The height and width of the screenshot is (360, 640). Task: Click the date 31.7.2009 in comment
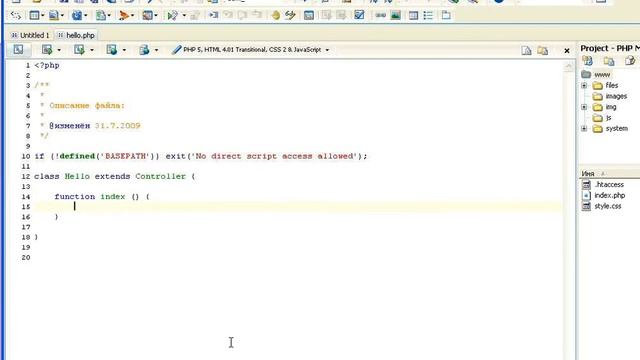tap(118, 126)
